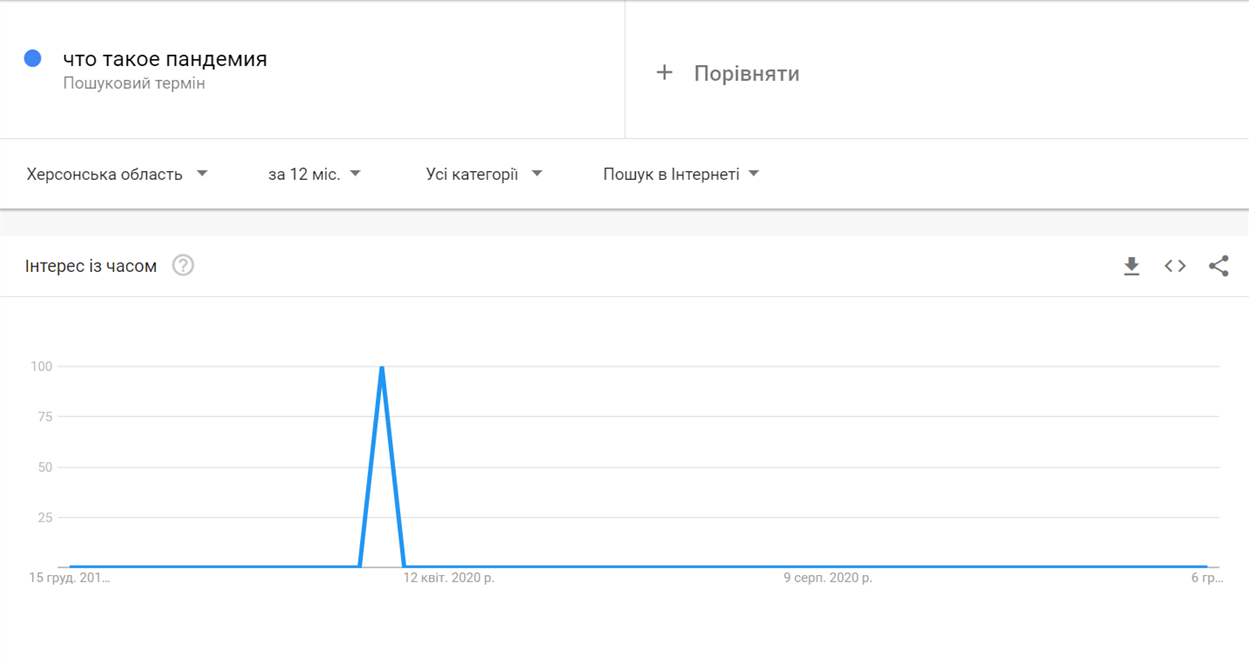Click the 12 квіт. 2020 р. axis label
This screenshot has height=661, width=1249.
(449, 578)
